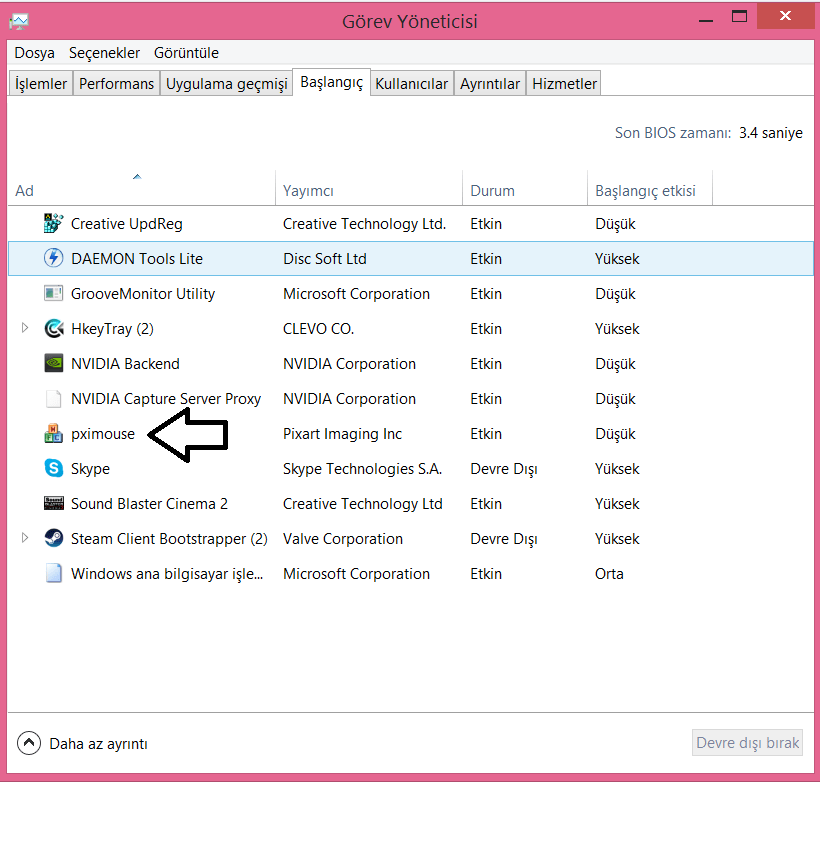Click Skype's Devre Dışı status cell
The height and width of the screenshot is (858, 820).
point(504,469)
